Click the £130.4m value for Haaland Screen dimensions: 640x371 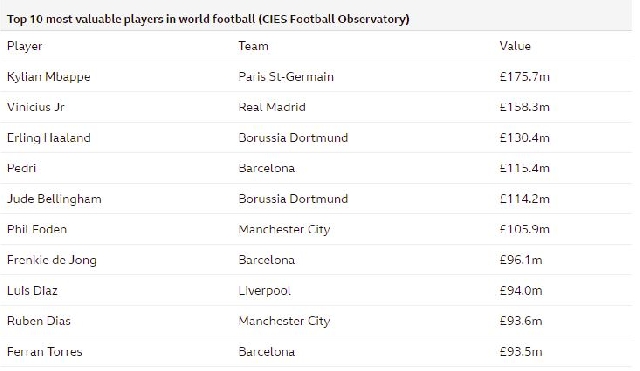pyautogui.click(x=524, y=138)
